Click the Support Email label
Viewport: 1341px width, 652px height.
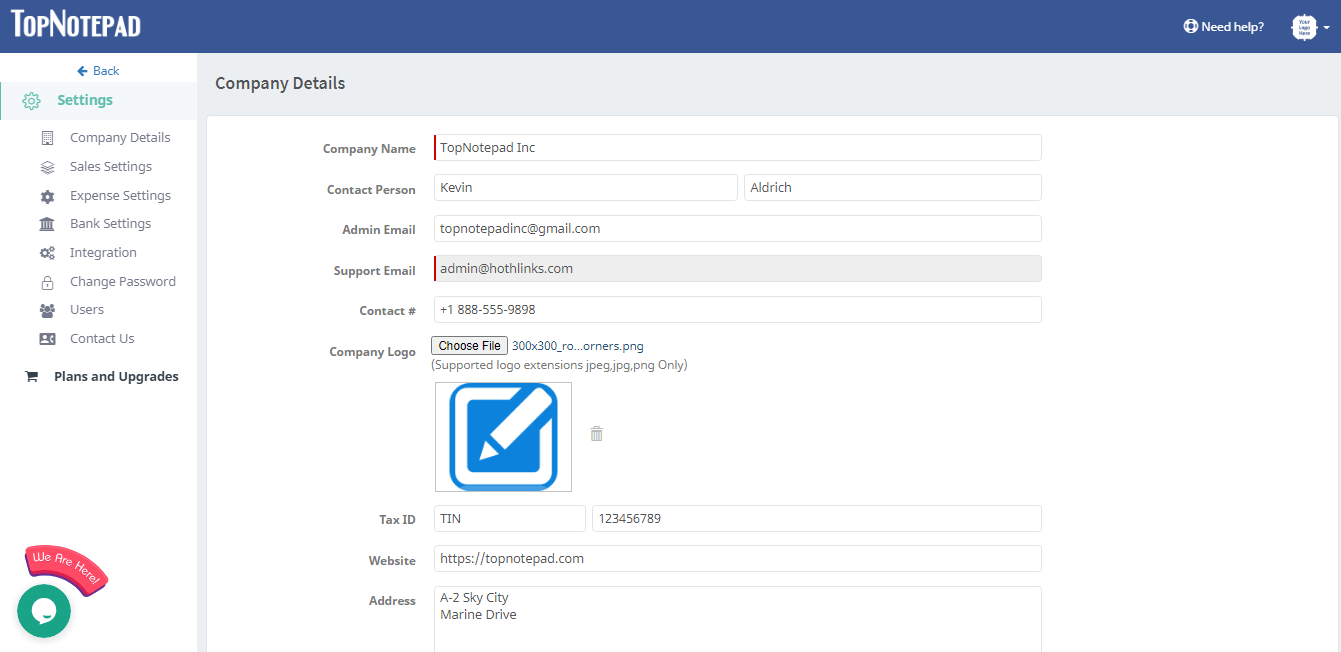(x=375, y=271)
